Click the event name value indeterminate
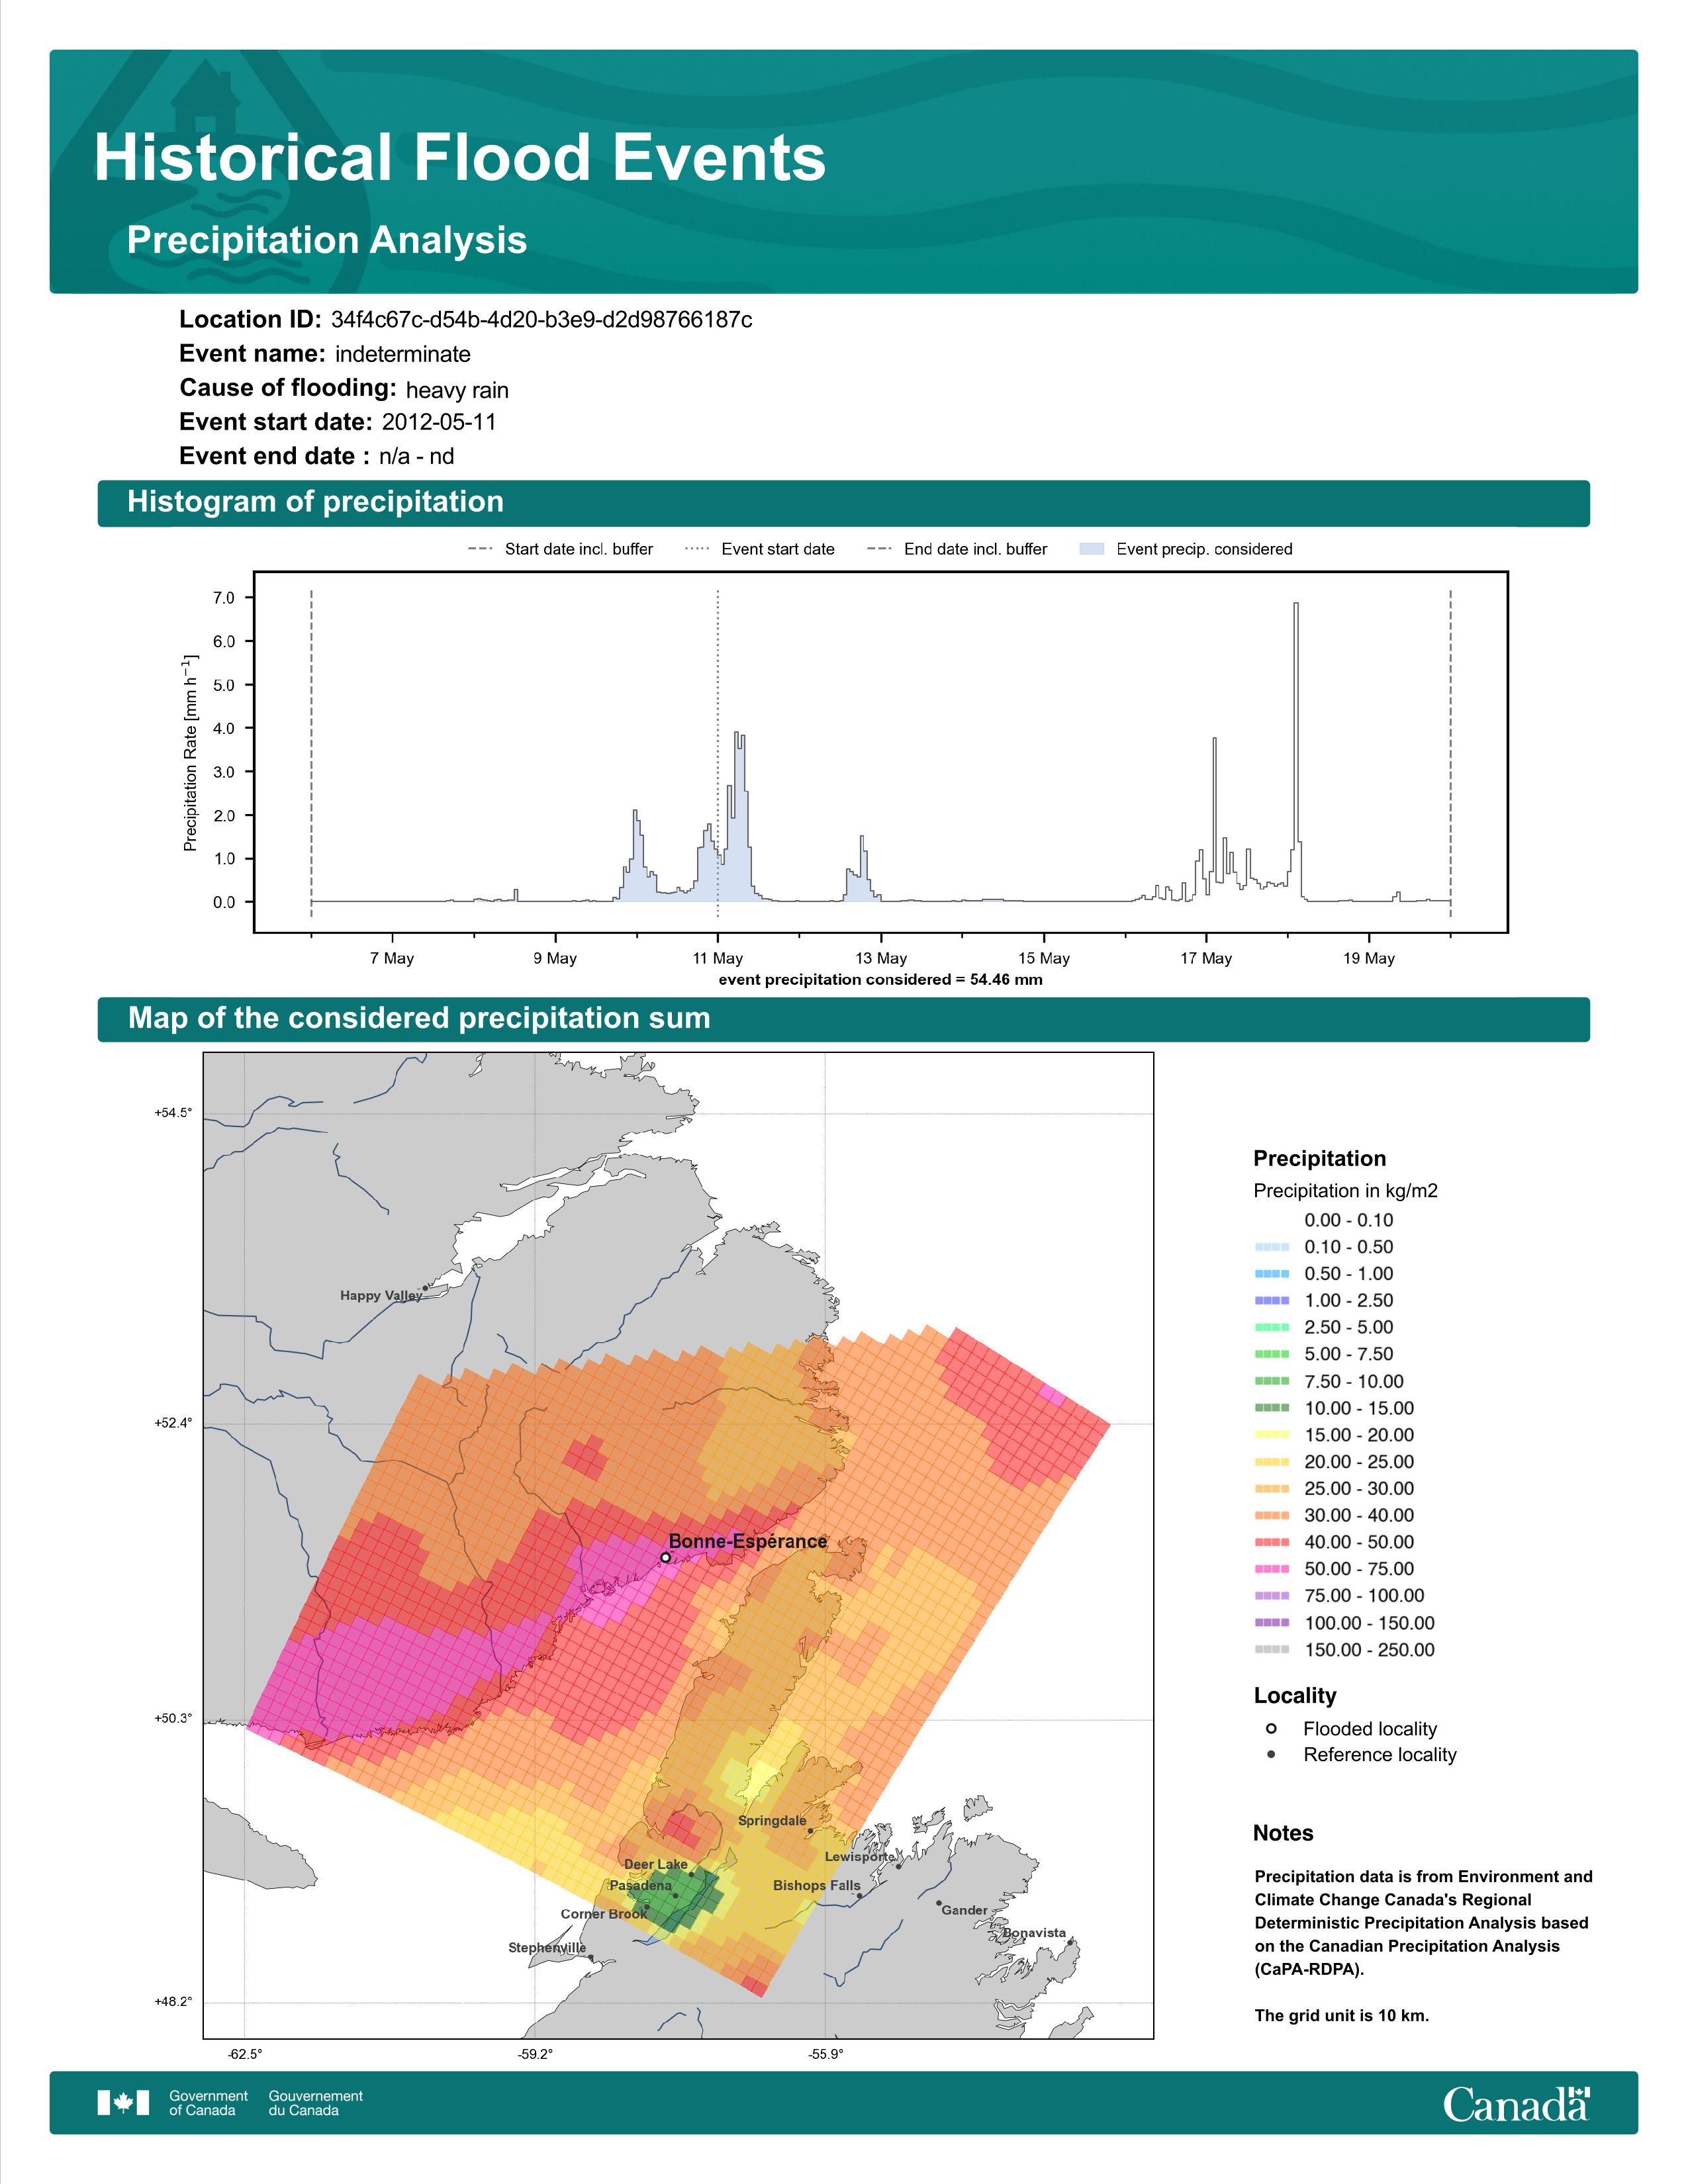Viewport: 1688px width, 2184px height. coord(403,354)
